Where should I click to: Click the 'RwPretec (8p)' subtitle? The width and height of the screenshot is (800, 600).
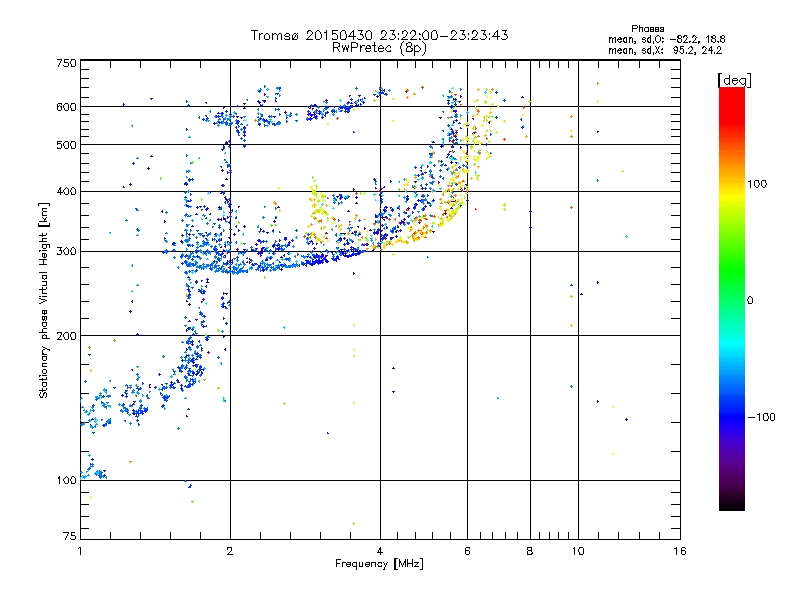tap(379, 48)
